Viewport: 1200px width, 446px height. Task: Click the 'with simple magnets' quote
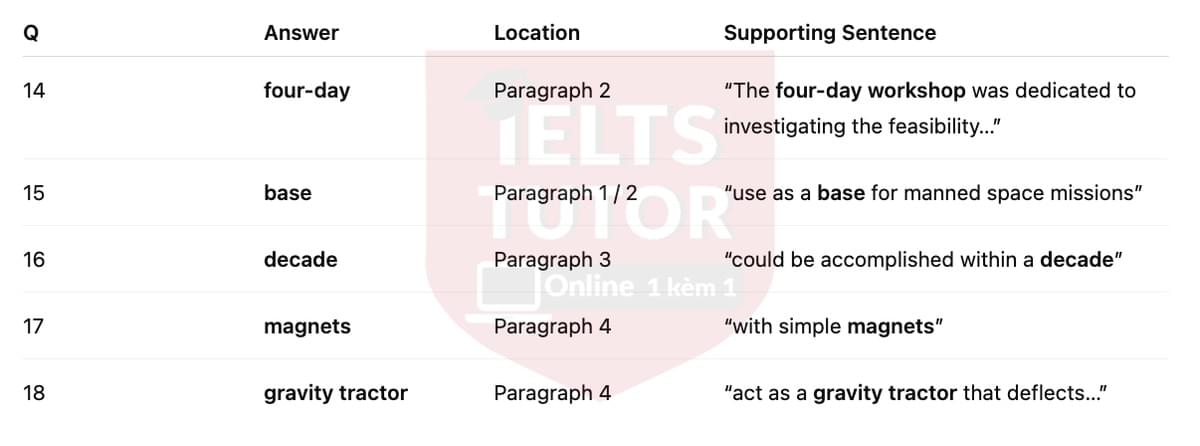[833, 327]
